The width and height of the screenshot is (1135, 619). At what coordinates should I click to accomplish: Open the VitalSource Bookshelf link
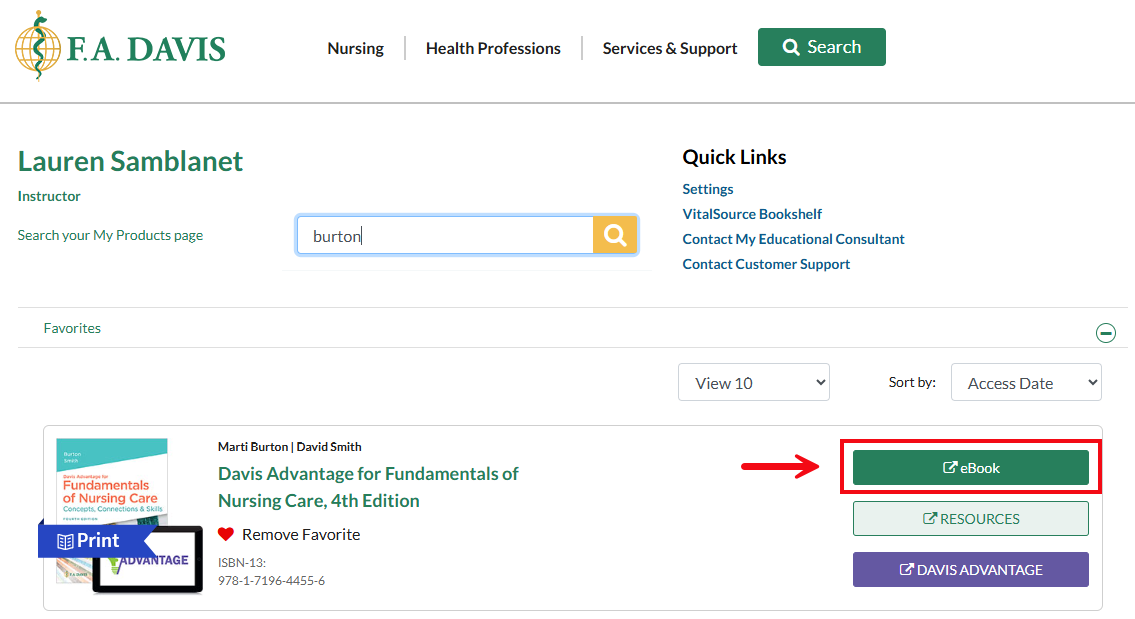pyautogui.click(x=752, y=214)
